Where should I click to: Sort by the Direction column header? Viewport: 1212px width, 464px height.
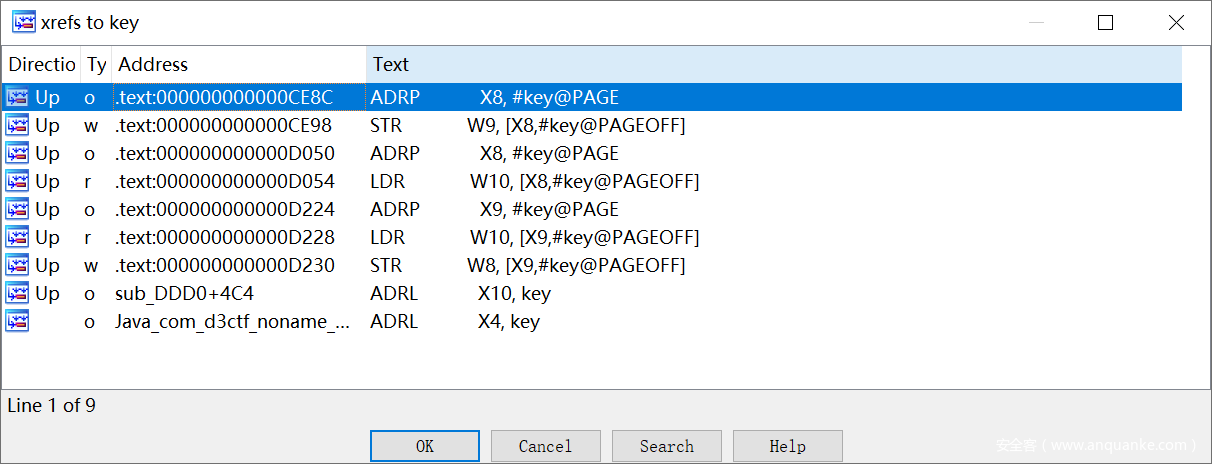[42, 64]
